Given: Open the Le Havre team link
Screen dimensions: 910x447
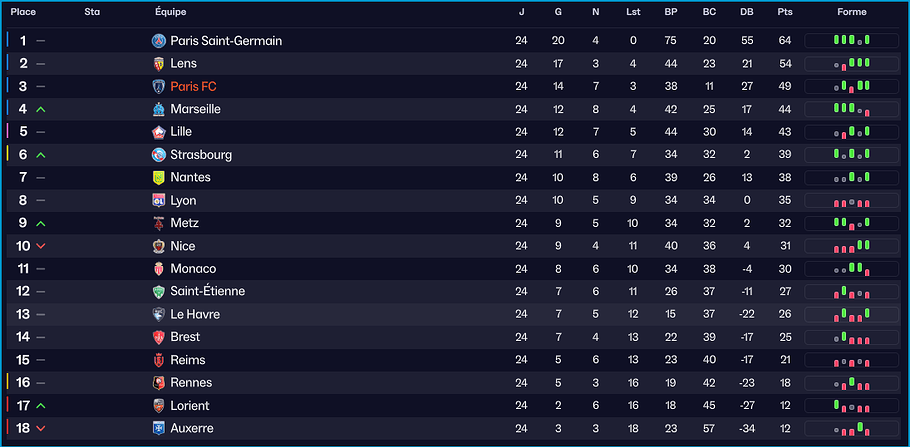Looking at the screenshot, I should coord(195,314).
